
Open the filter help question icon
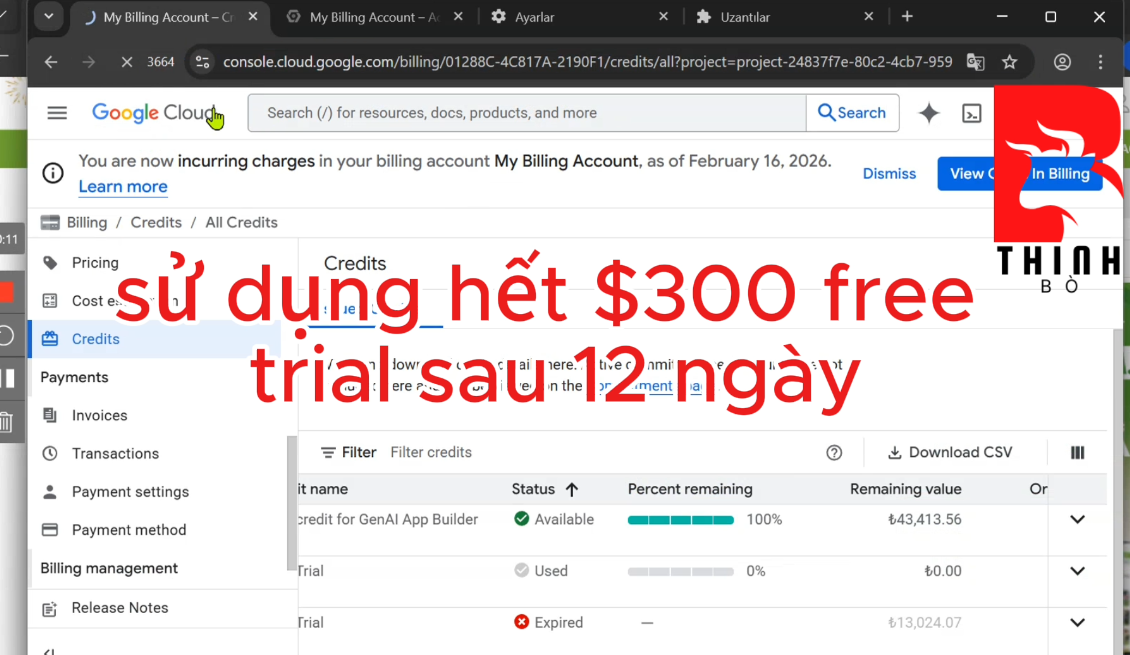(x=834, y=453)
